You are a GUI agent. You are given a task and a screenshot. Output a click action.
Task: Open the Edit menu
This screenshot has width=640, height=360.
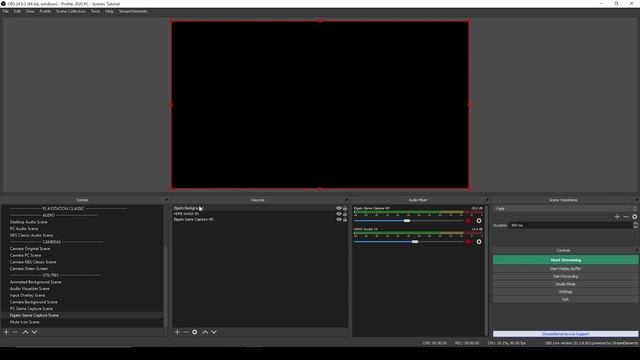(17, 11)
